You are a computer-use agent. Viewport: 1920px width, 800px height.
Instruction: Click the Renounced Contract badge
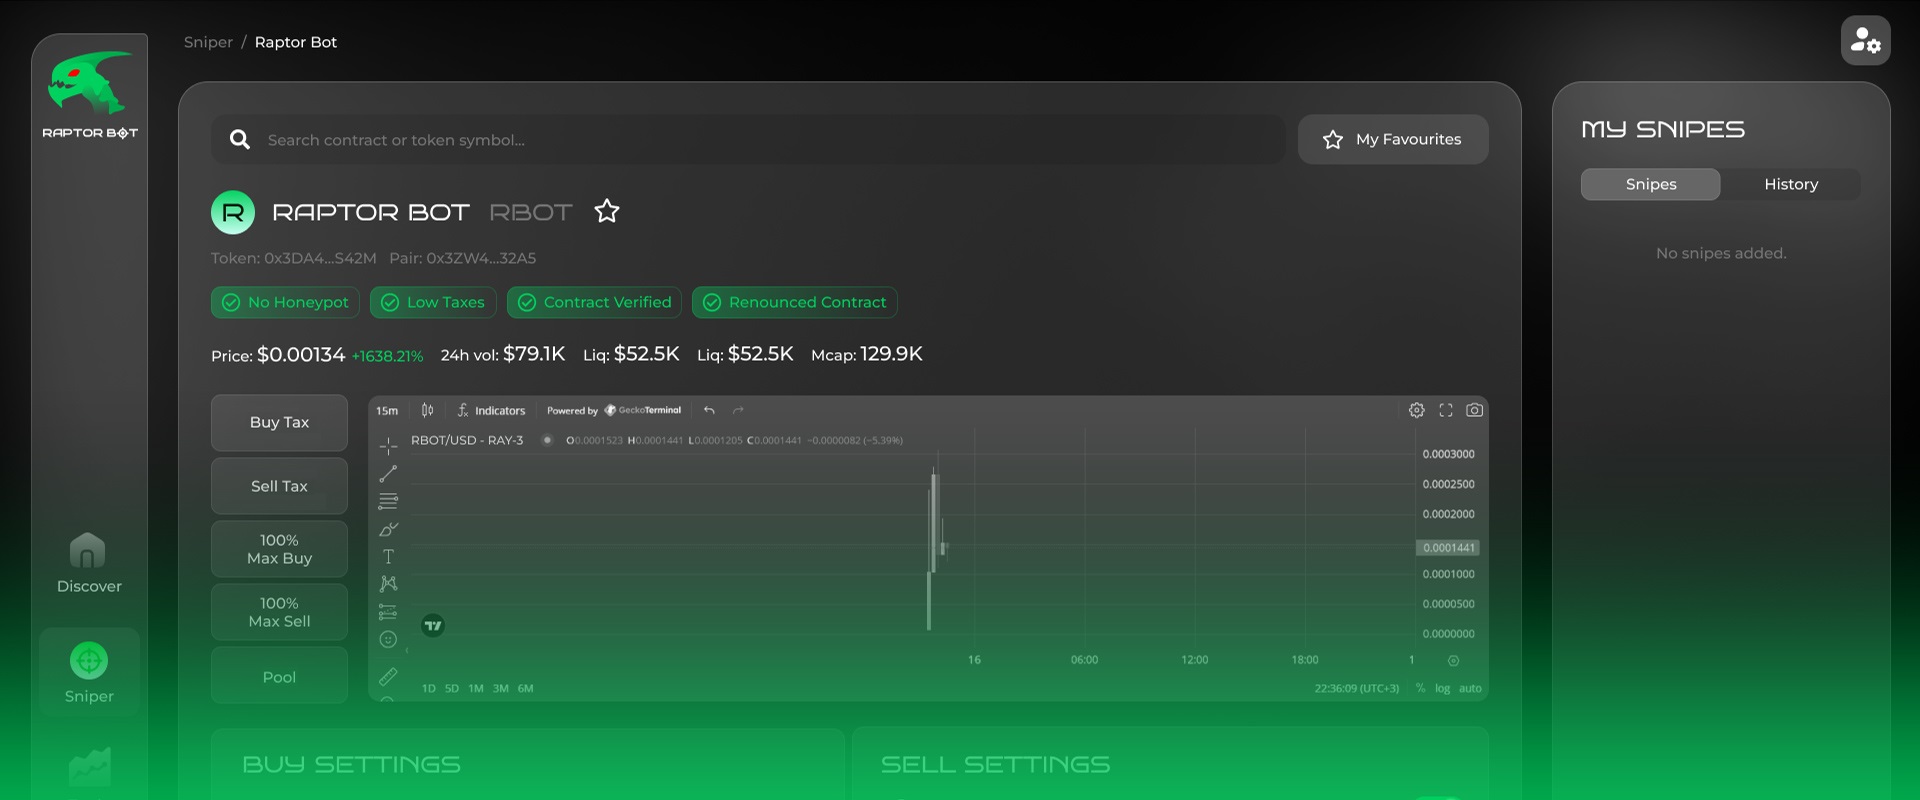(795, 302)
